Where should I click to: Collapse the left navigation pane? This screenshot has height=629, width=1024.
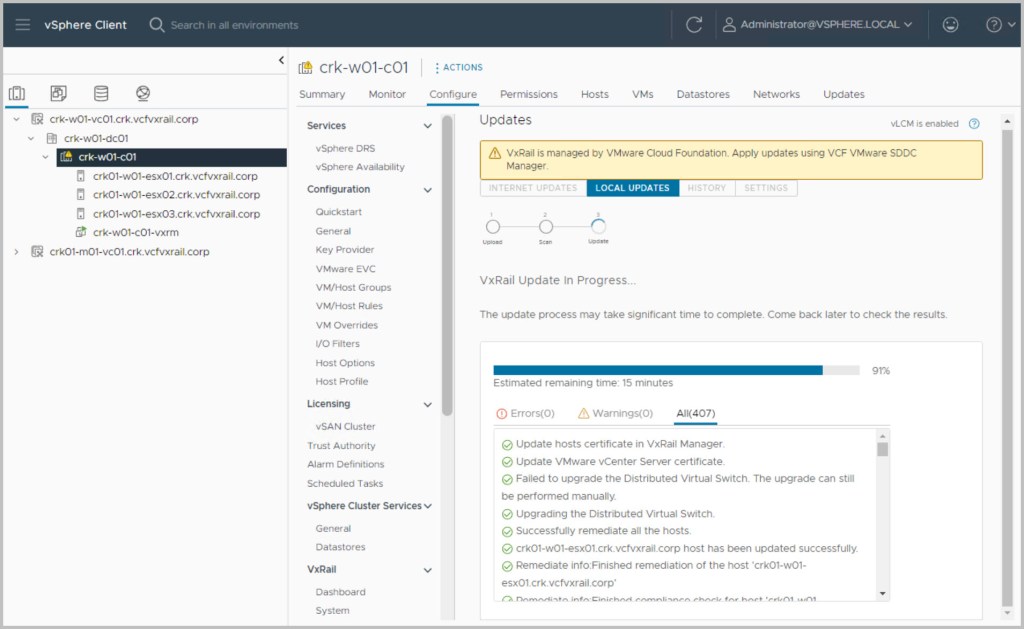281,61
